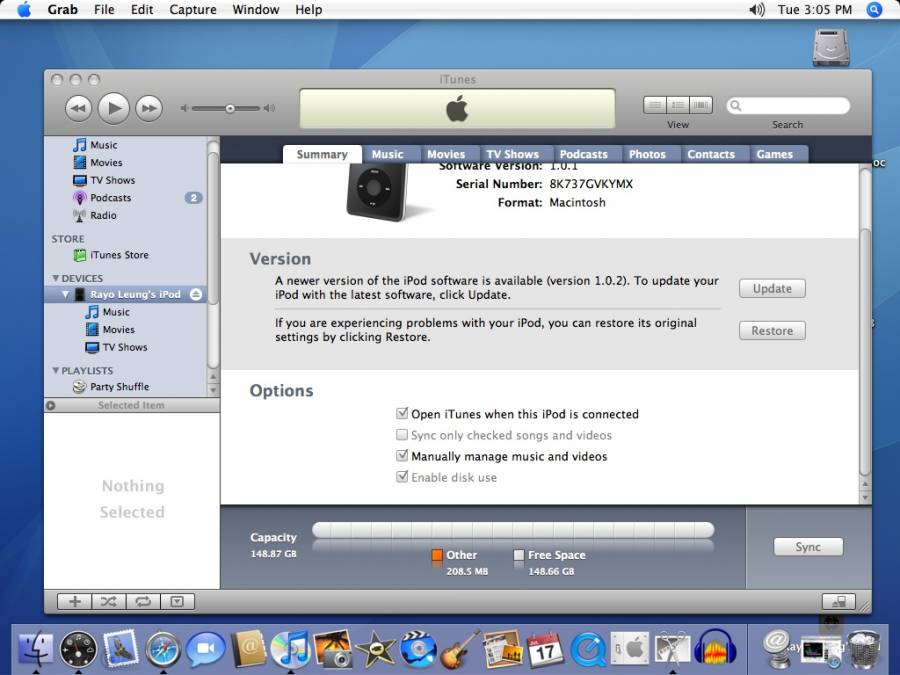Switch to list view button
The width and height of the screenshot is (900, 675).
coord(655,106)
